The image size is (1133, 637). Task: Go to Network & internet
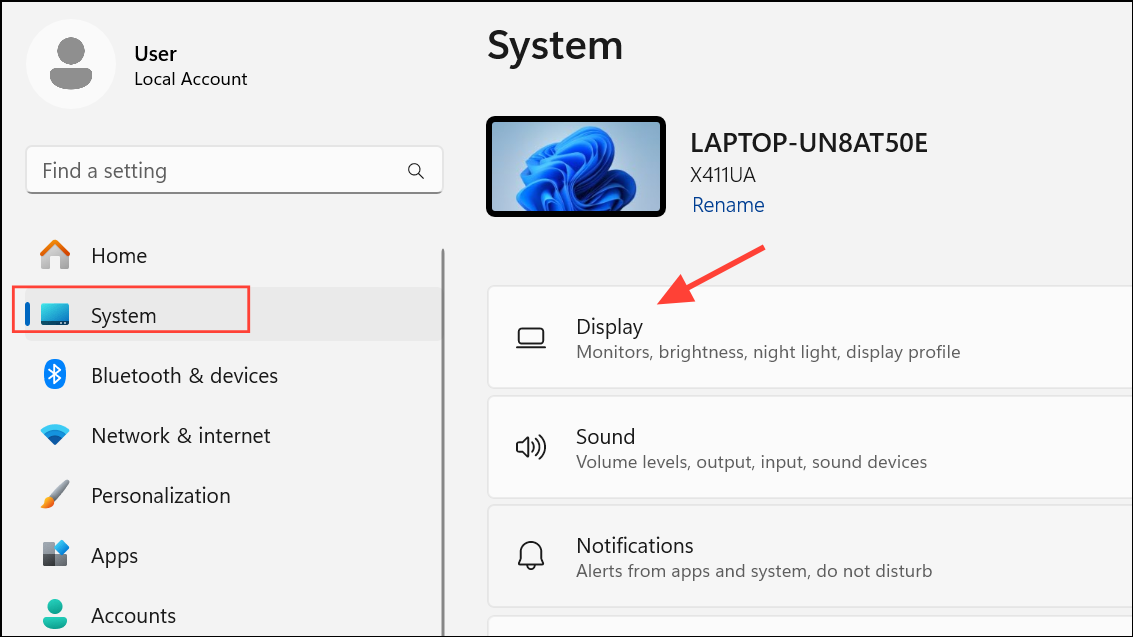(x=233, y=436)
